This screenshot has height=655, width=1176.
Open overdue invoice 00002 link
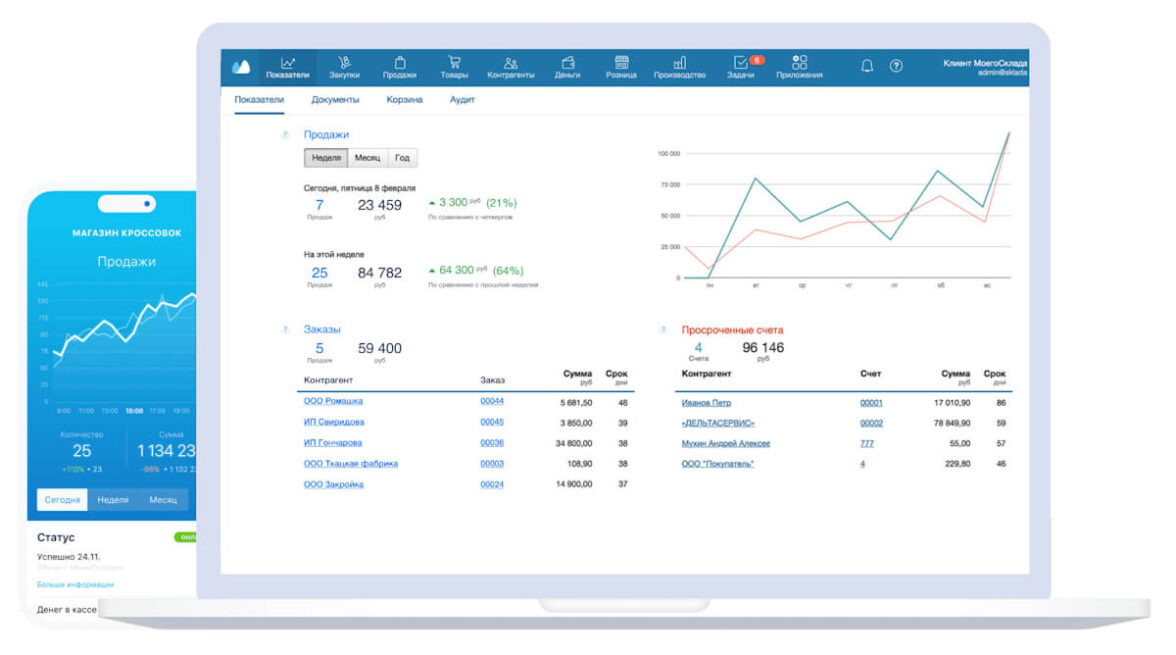click(871, 423)
